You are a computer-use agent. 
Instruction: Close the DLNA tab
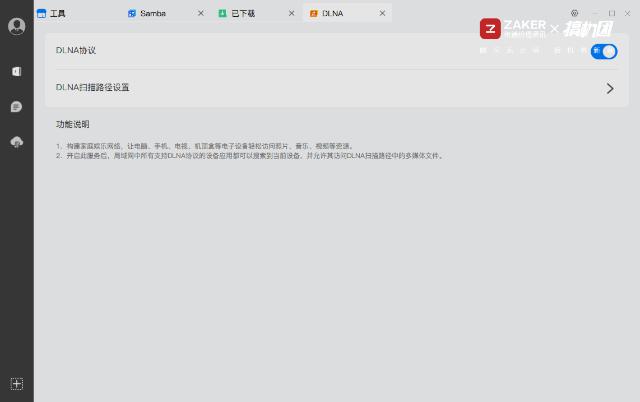(382, 13)
